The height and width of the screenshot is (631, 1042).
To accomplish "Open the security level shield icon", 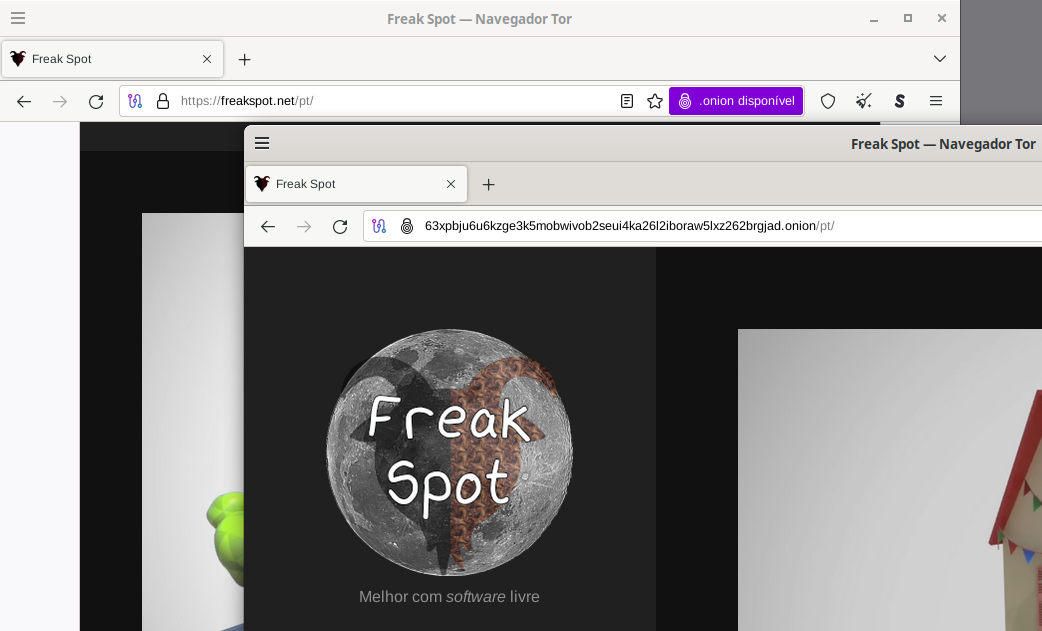I will pyautogui.click(x=828, y=101).
